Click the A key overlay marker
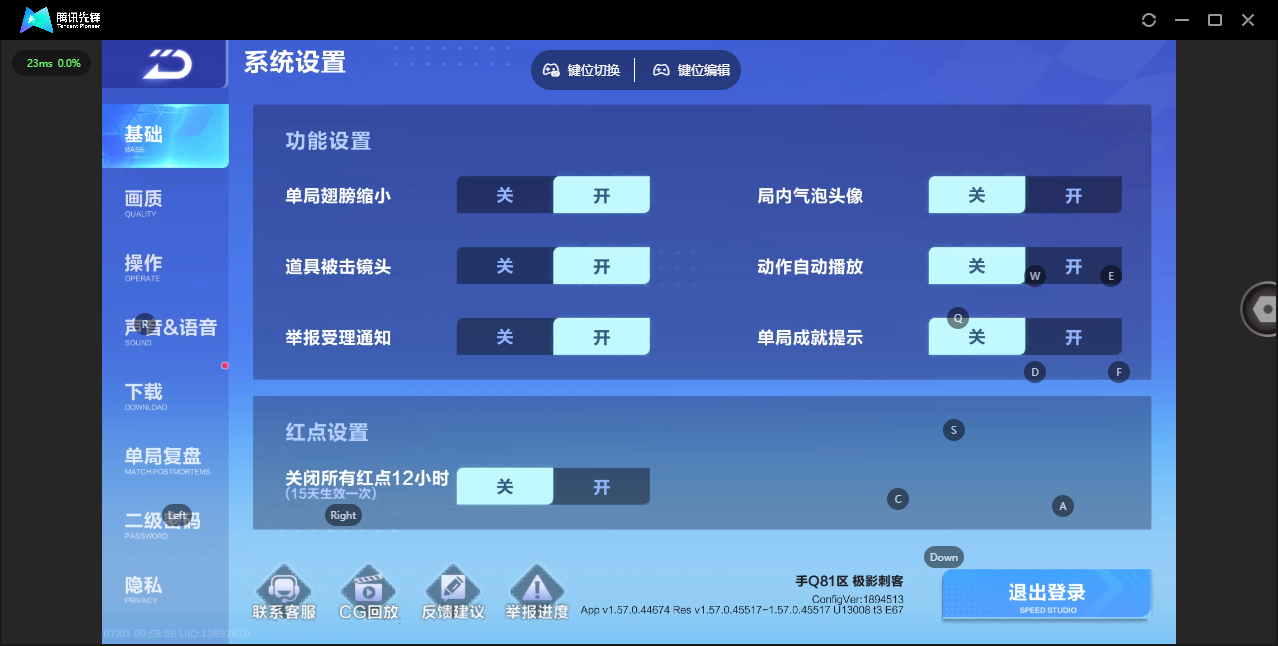This screenshot has height=646, width=1278. click(x=1063, y=506)
